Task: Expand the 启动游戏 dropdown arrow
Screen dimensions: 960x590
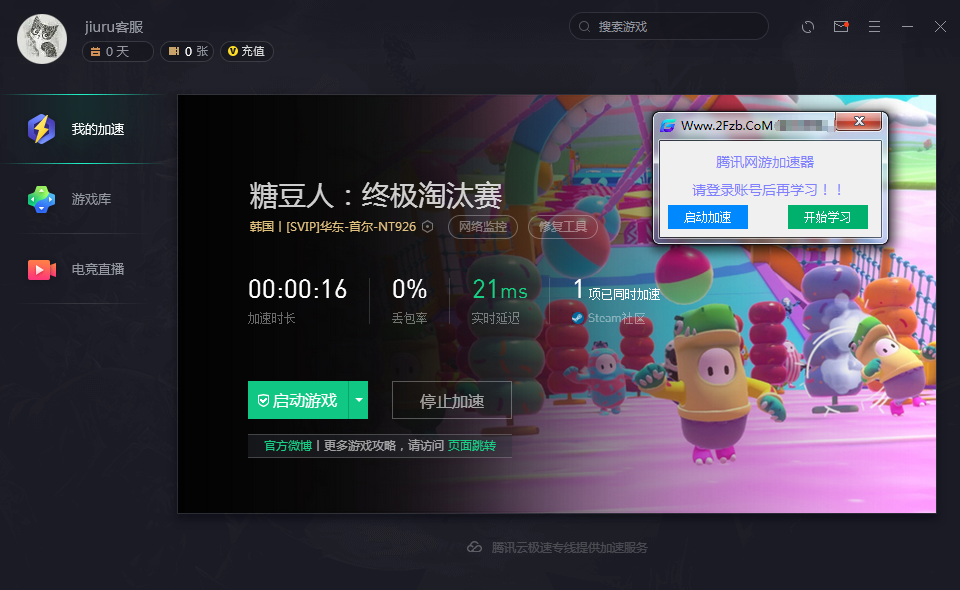Action: coord(359,400)
